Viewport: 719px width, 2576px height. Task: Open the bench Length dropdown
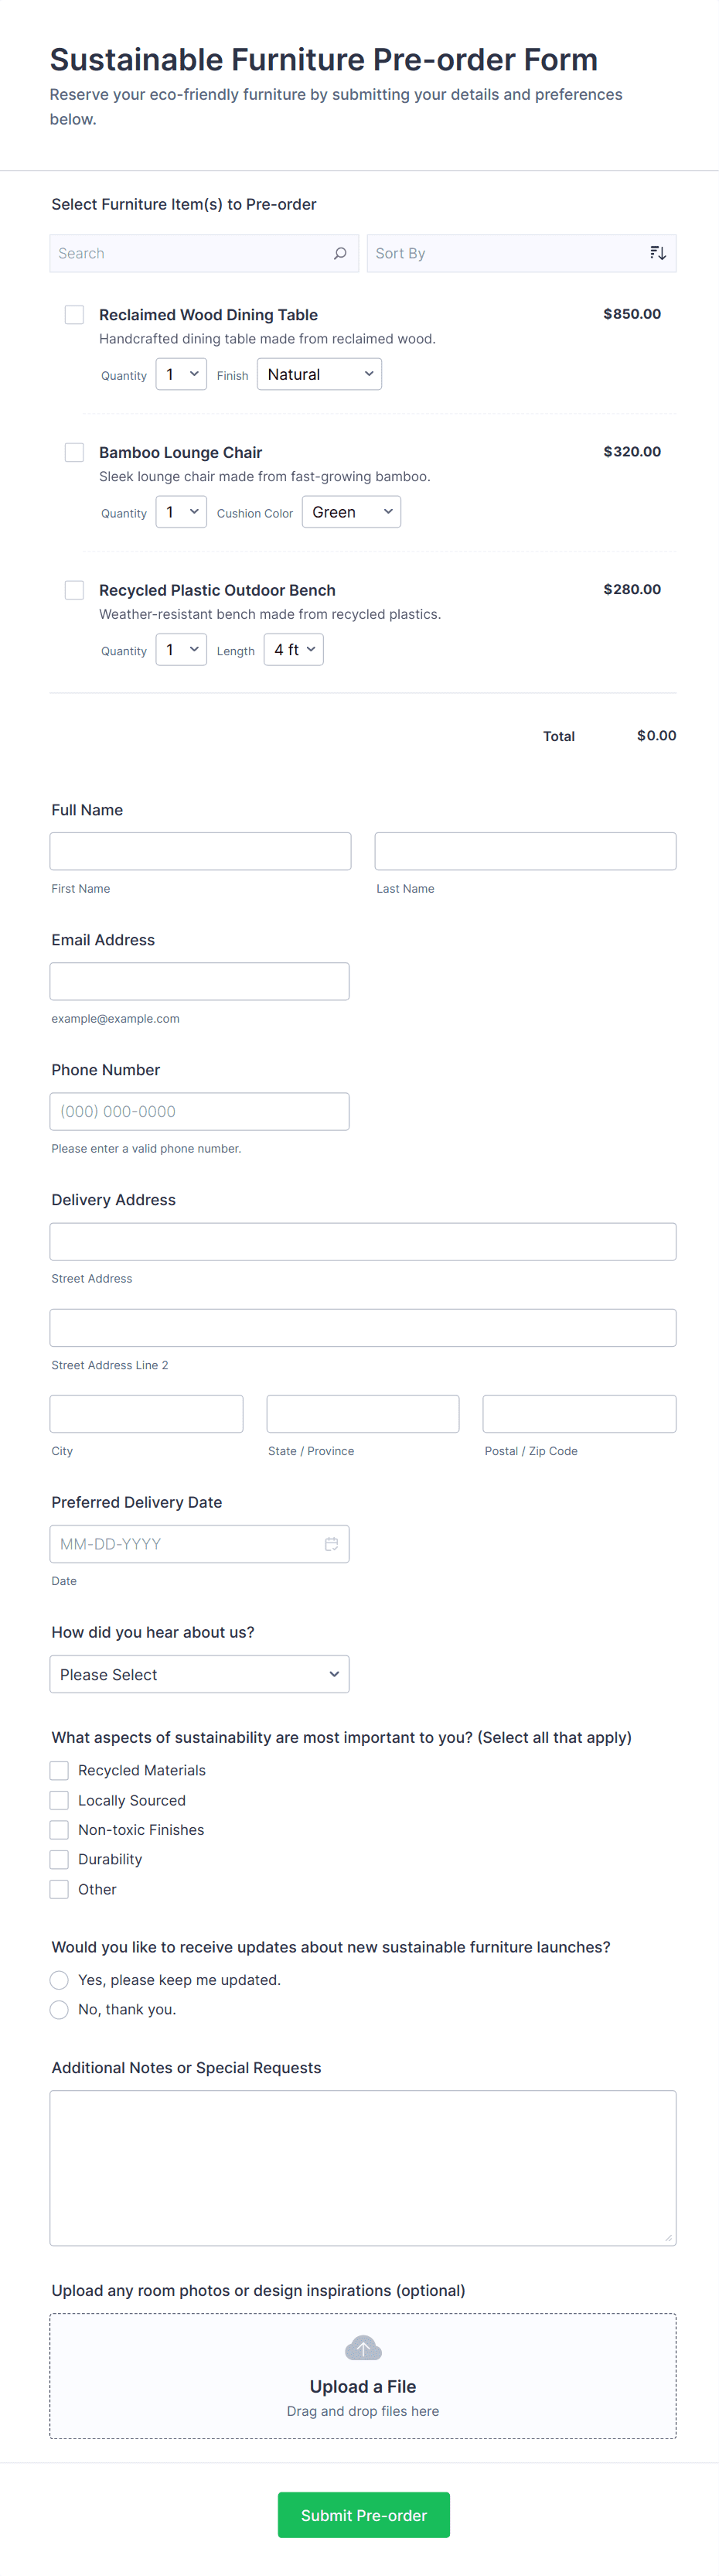(293, 650)
